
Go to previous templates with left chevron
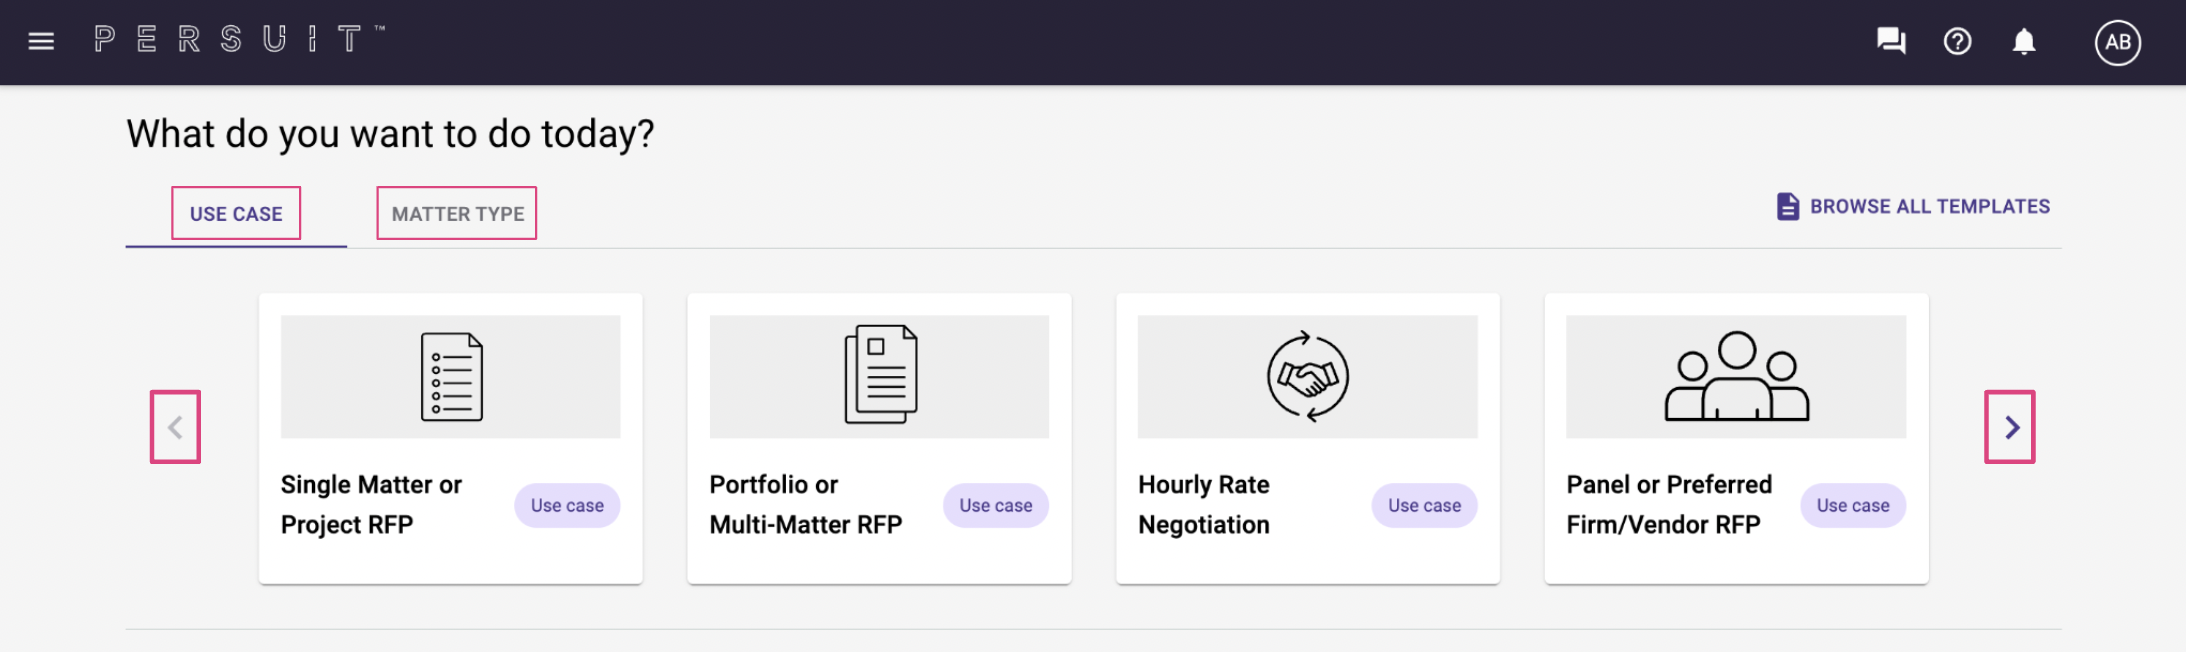(x=175, y=427)
